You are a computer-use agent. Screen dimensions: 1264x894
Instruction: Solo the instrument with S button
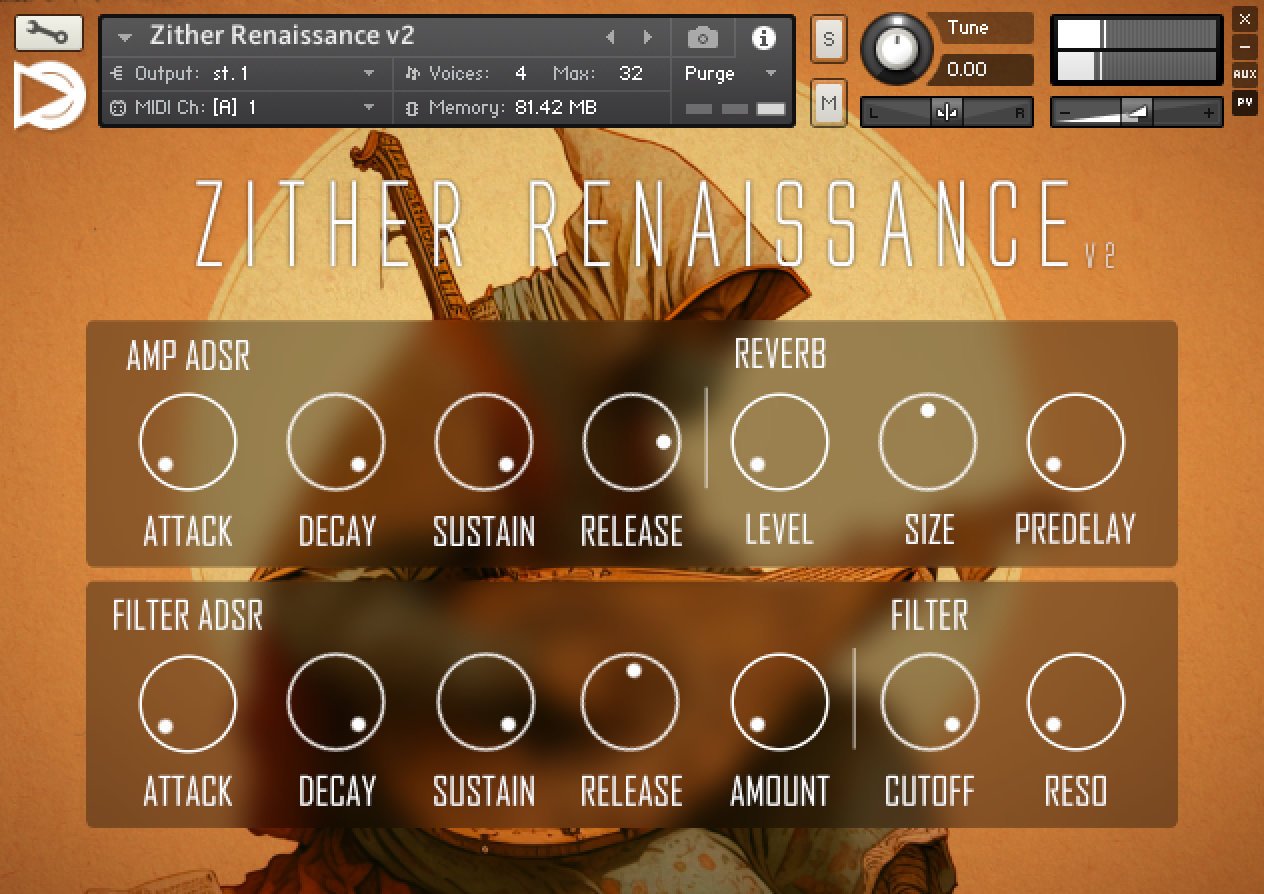[828, 39]
